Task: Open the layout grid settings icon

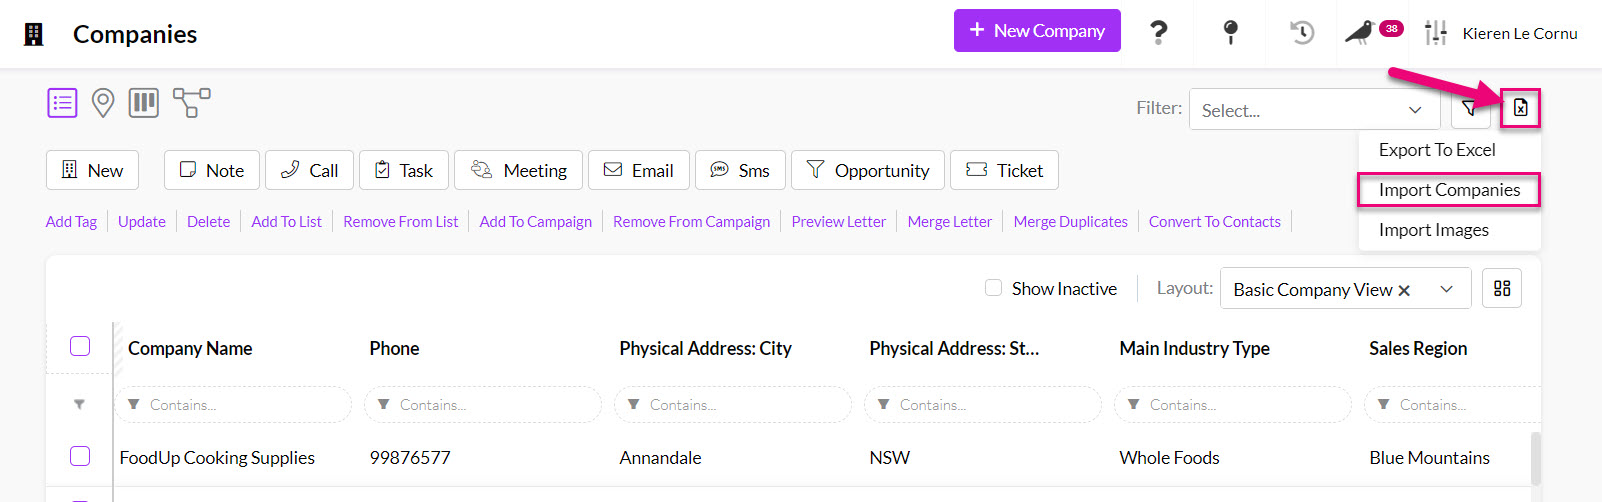Action: click(1501, 288)
